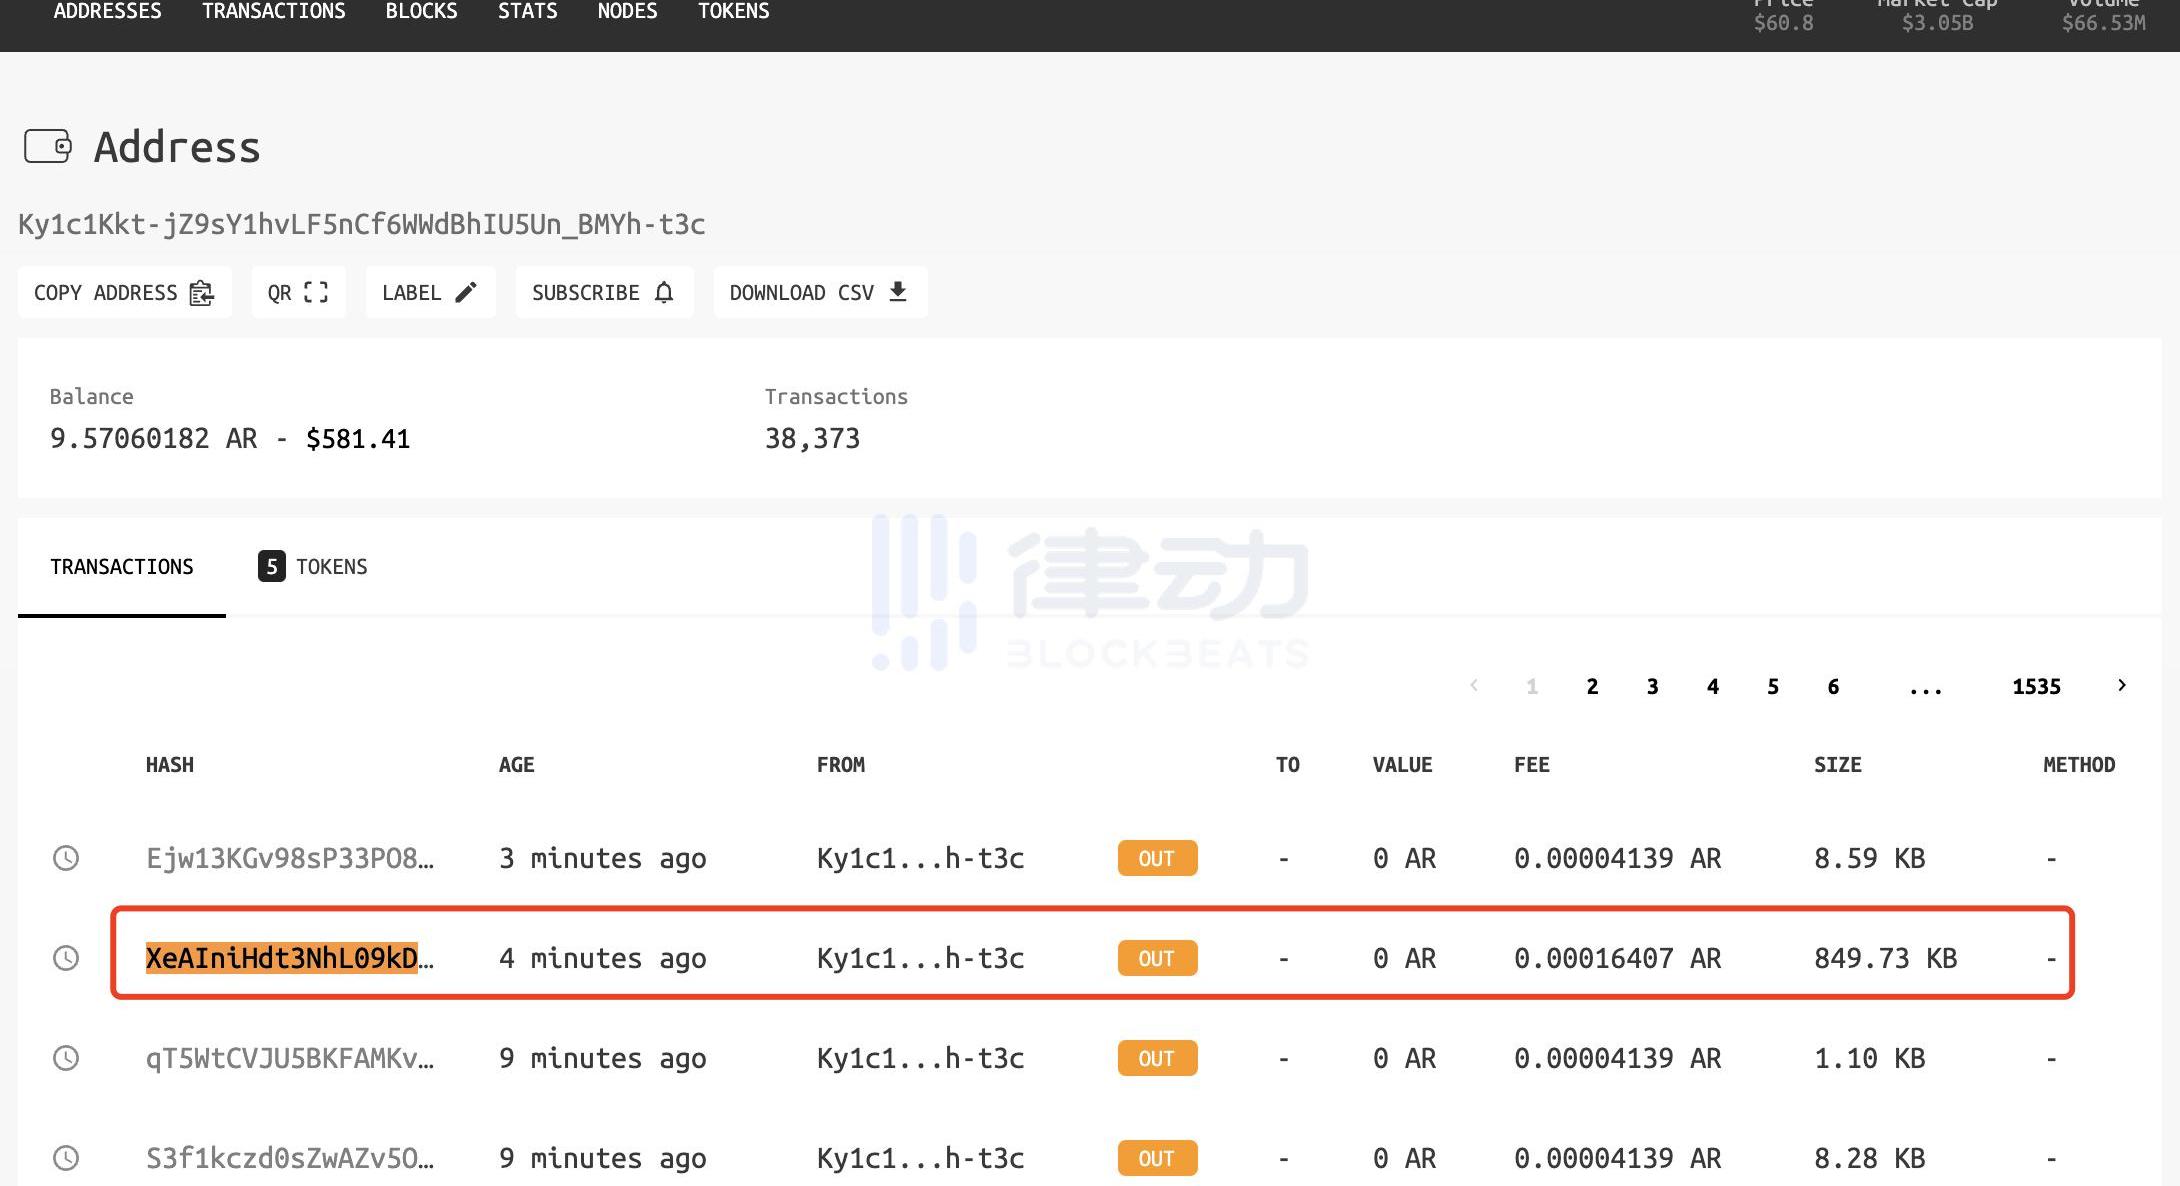
Task: Open the QR code scanner icon
Action: click(x=316, y=292)
